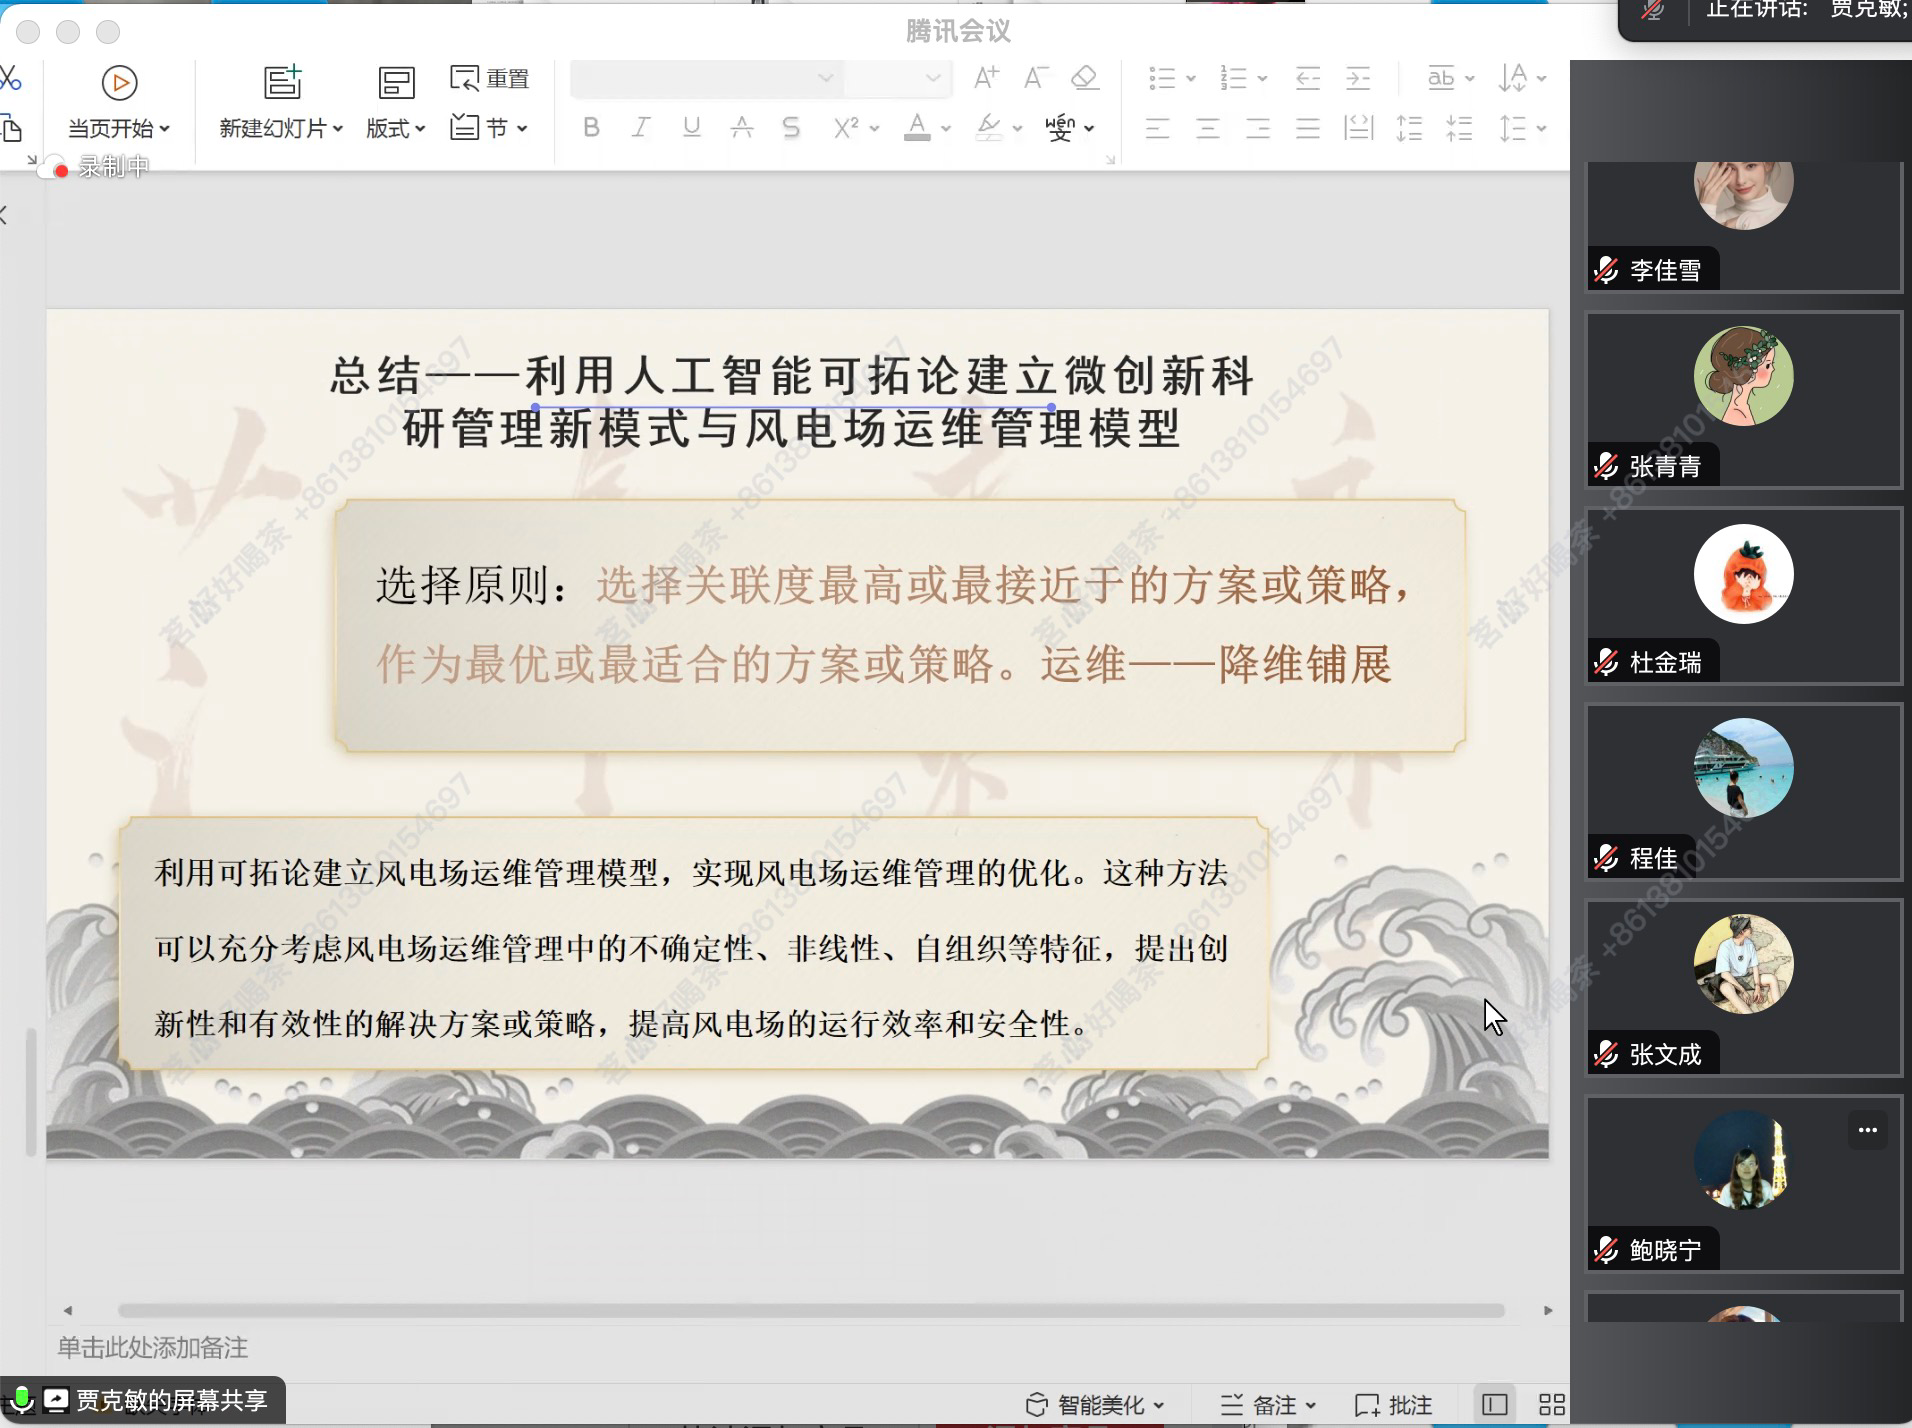
Task: Open the 备注 notes menu
Action: click(1268, 1405)
